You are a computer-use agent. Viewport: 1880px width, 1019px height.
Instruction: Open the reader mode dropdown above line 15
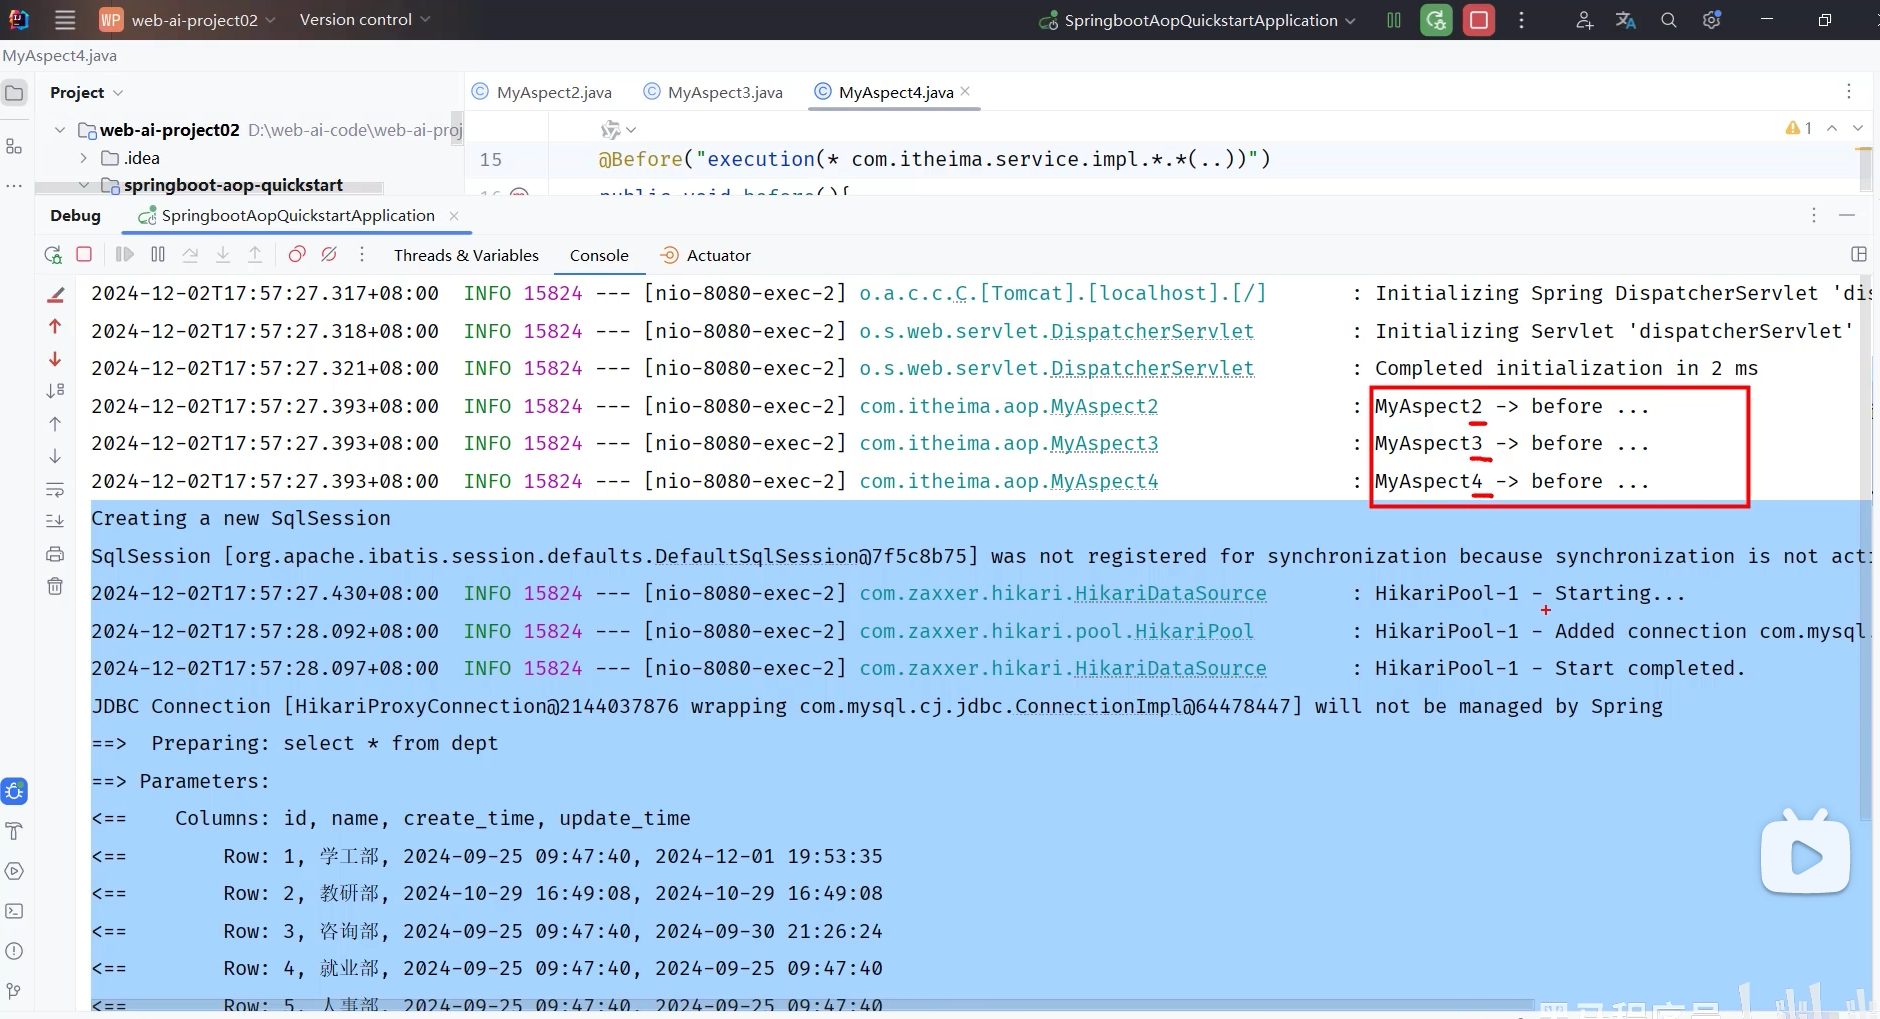[x=618, y=129]
